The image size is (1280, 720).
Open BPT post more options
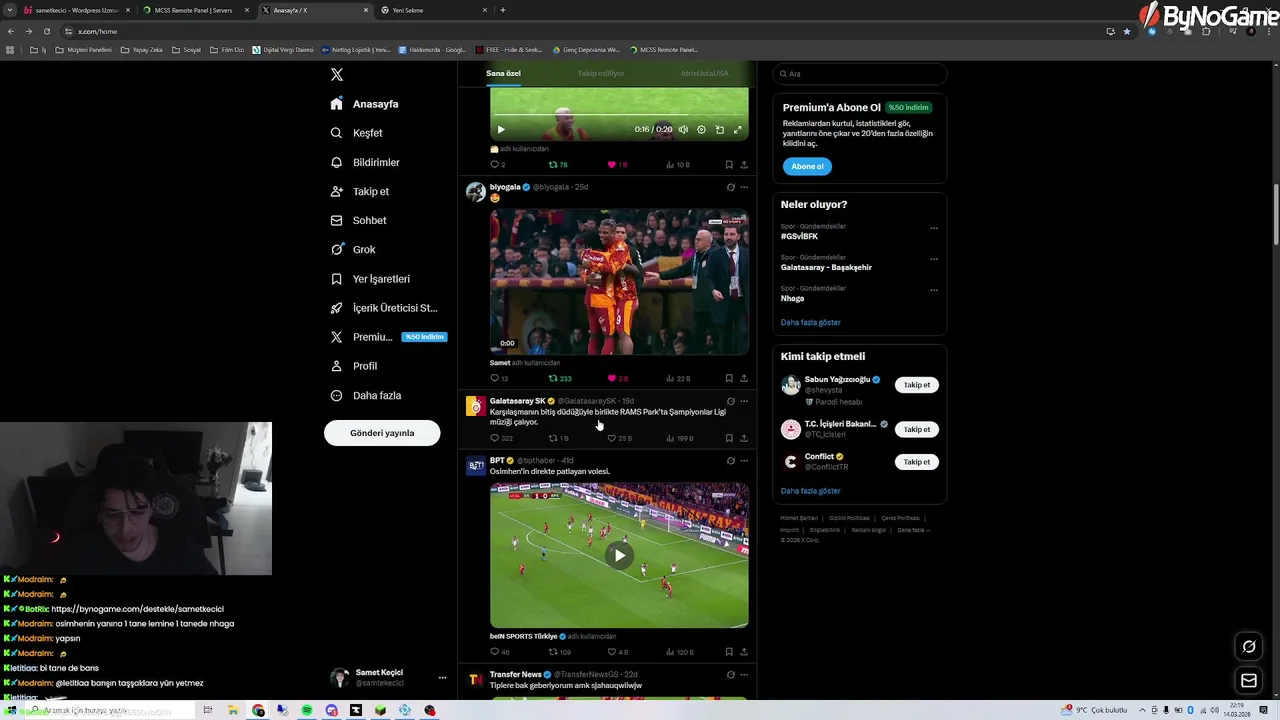(744, 460)
